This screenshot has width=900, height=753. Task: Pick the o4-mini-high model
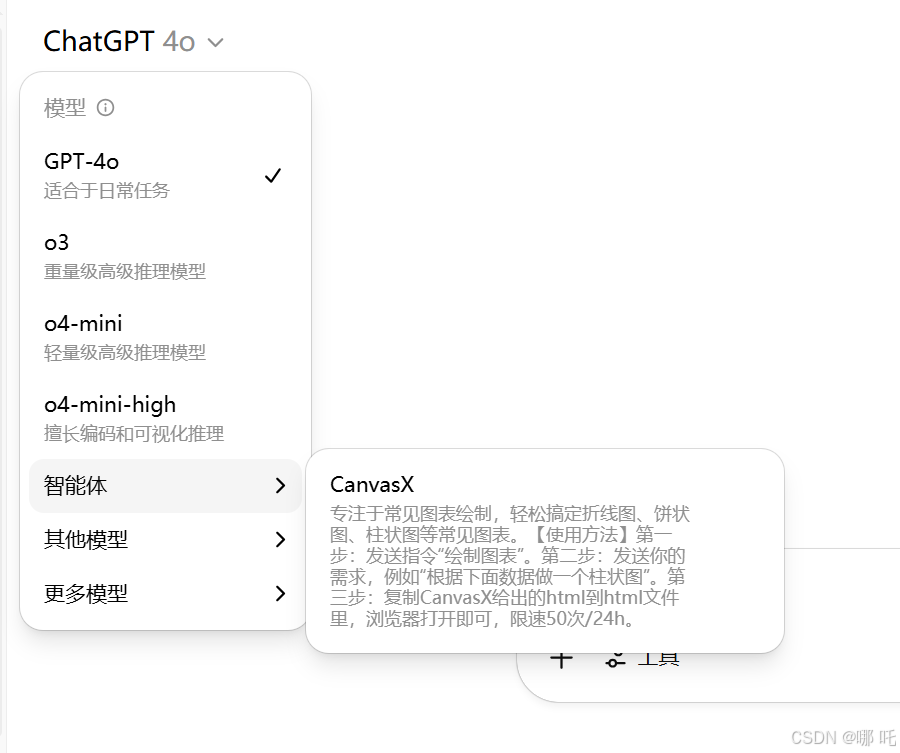(165, 418)
